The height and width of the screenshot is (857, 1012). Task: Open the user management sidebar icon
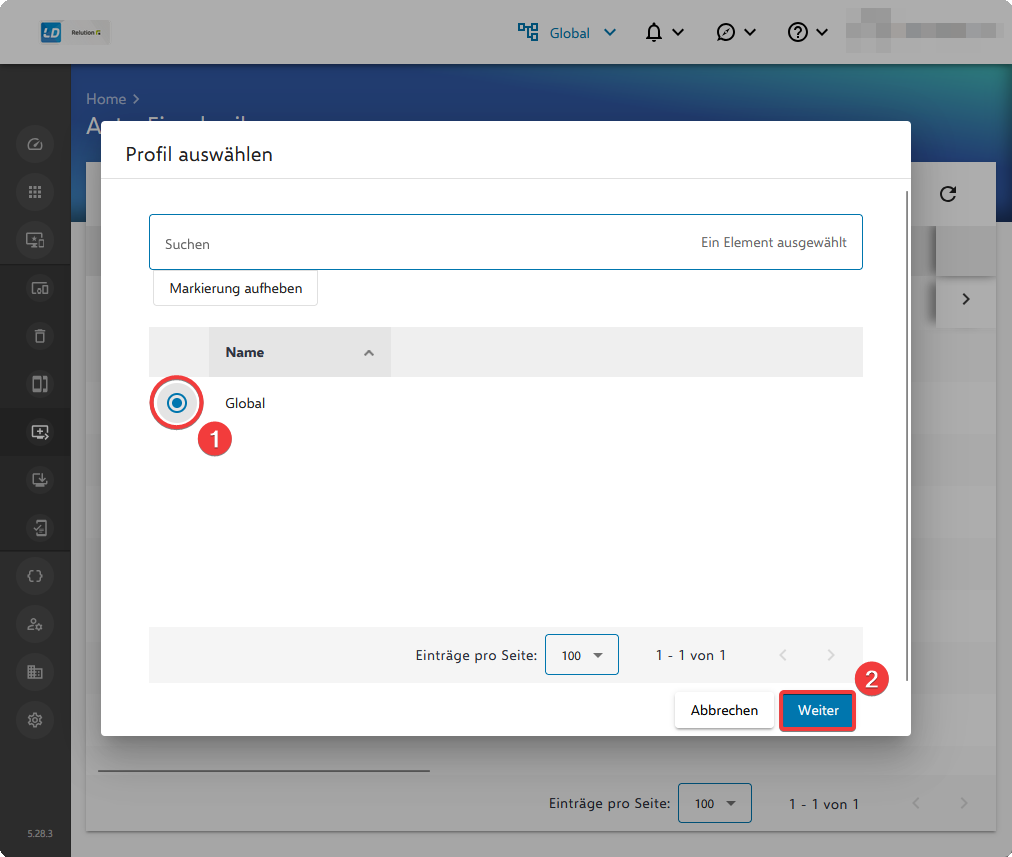point(35,624)
